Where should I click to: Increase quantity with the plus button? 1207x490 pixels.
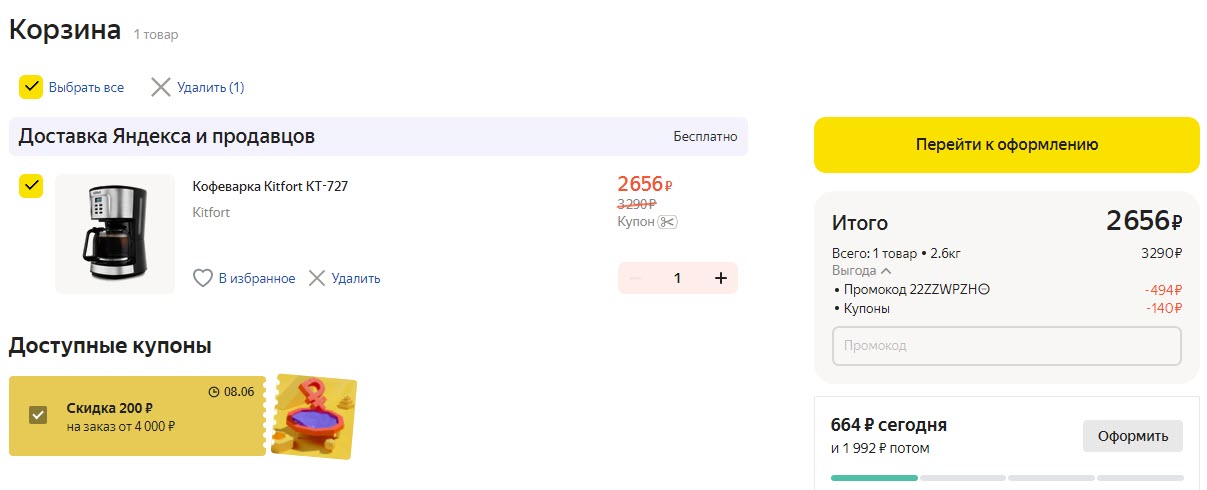click(720, 278)
